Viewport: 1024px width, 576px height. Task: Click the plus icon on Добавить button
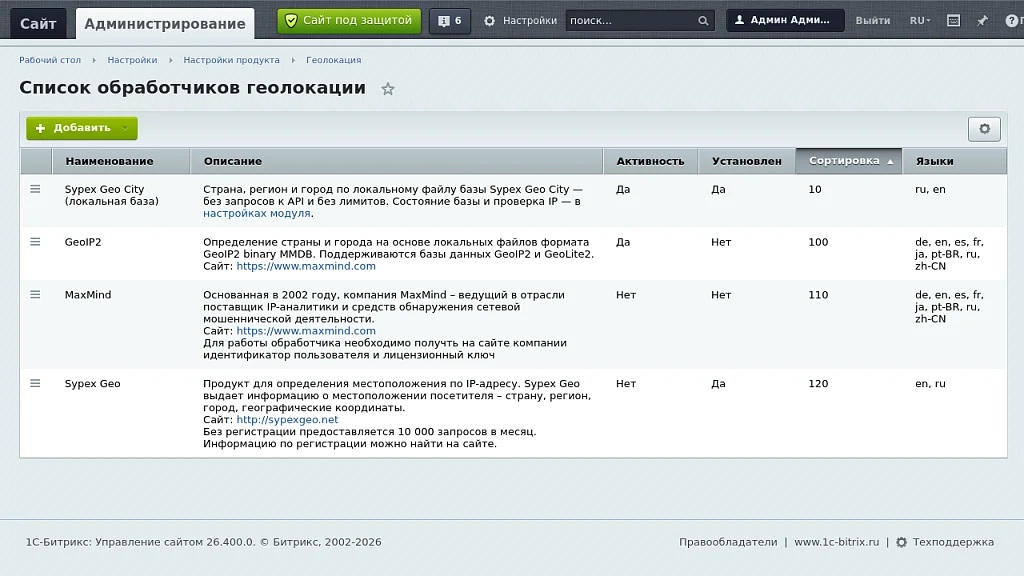40,128
